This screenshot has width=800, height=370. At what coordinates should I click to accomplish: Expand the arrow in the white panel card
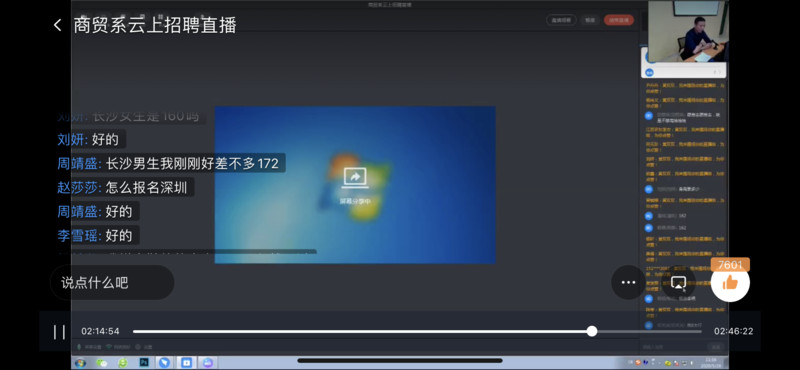720,72
